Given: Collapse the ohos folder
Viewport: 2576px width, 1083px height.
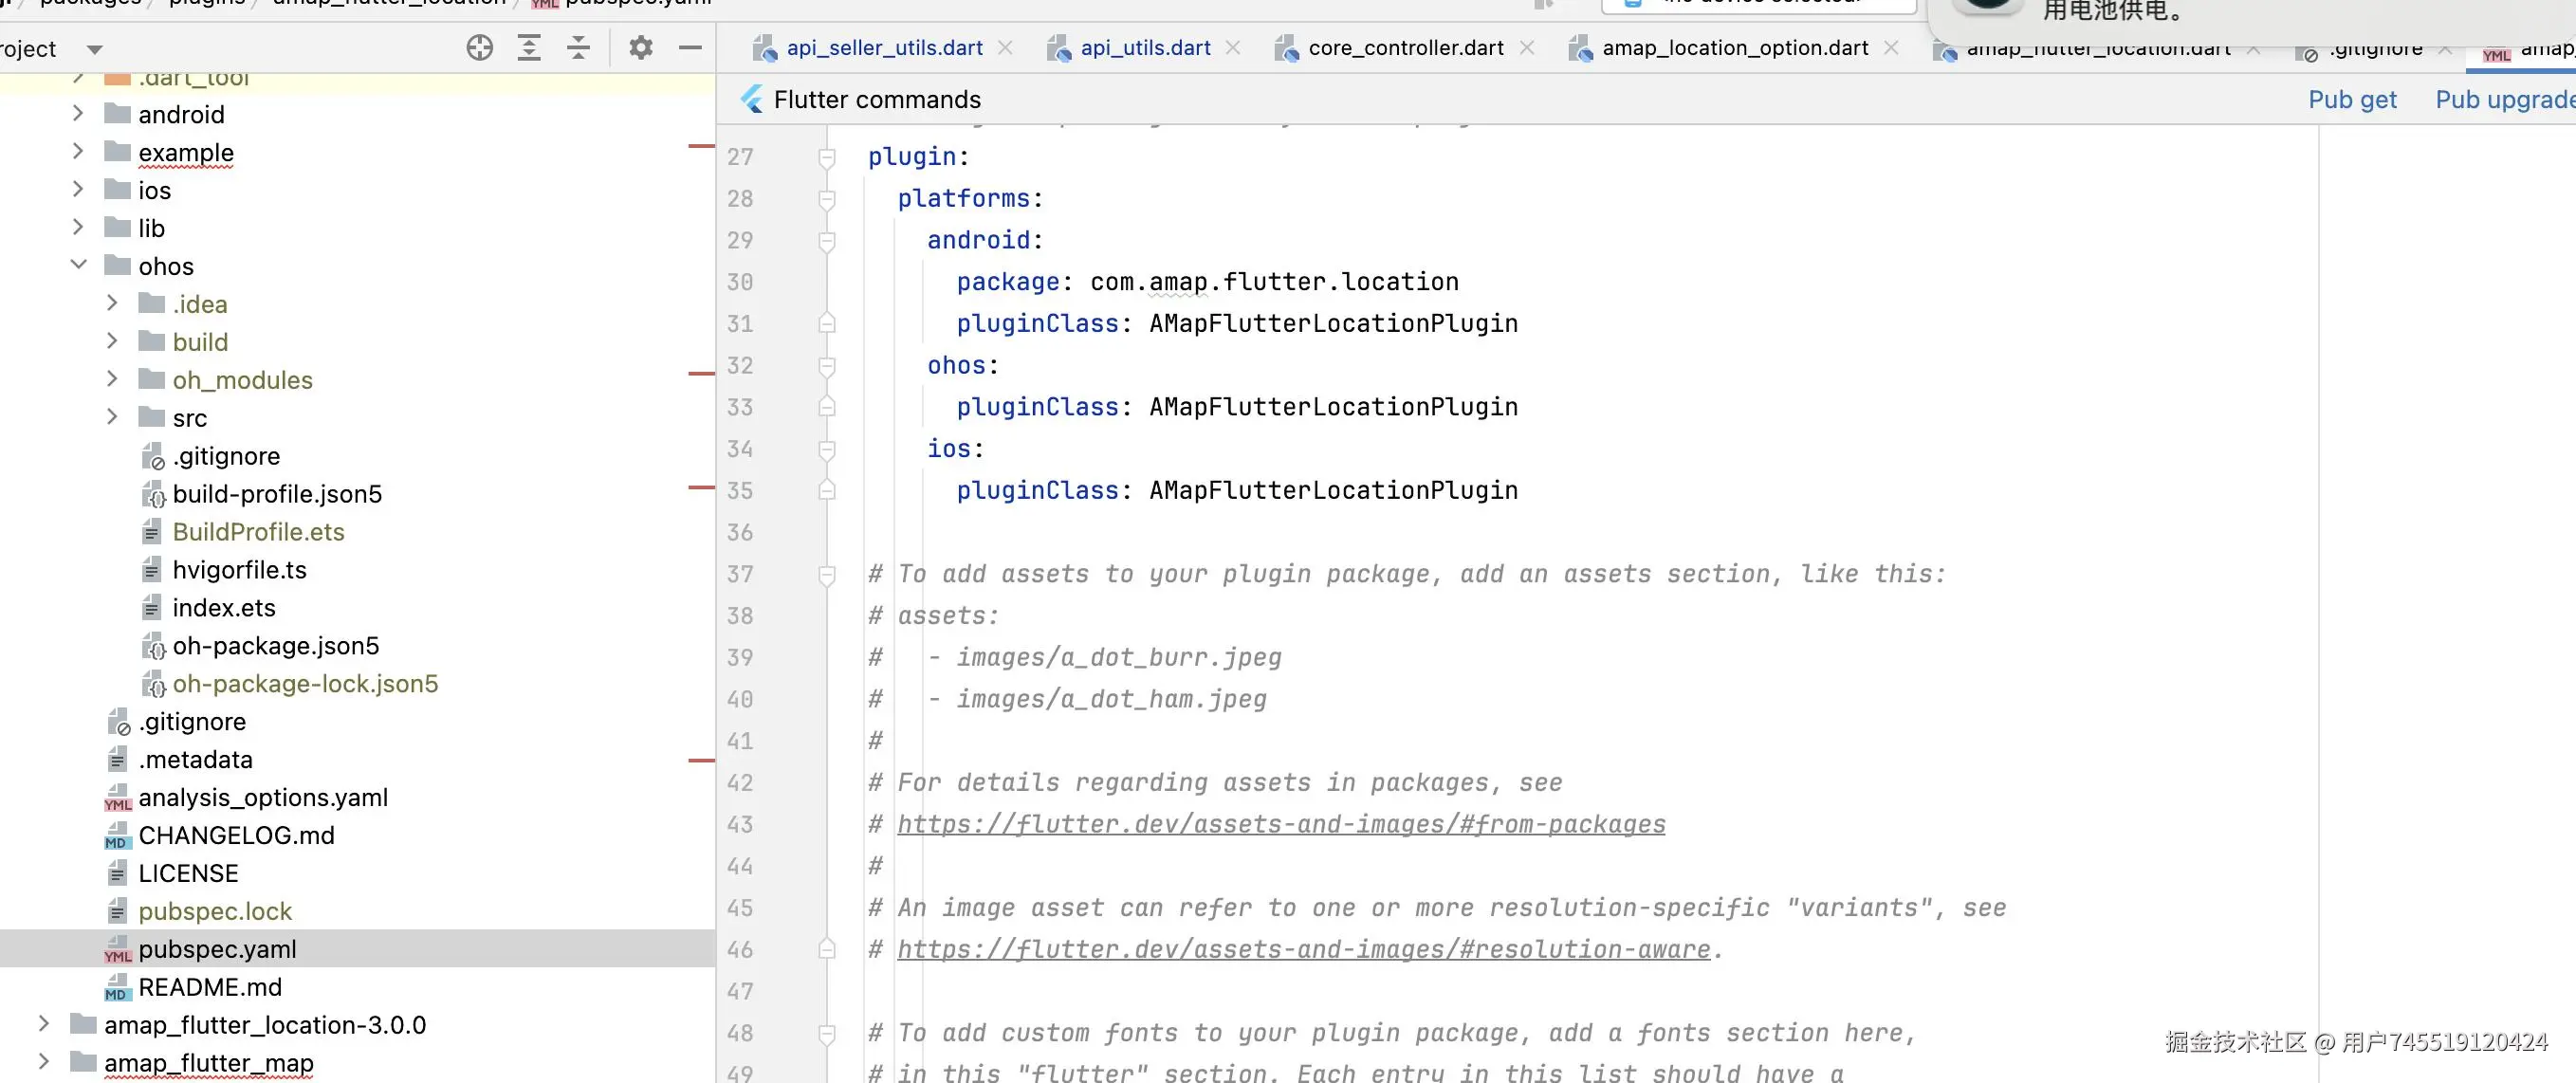Looking at the screenshot, I should tap(78, 265).
